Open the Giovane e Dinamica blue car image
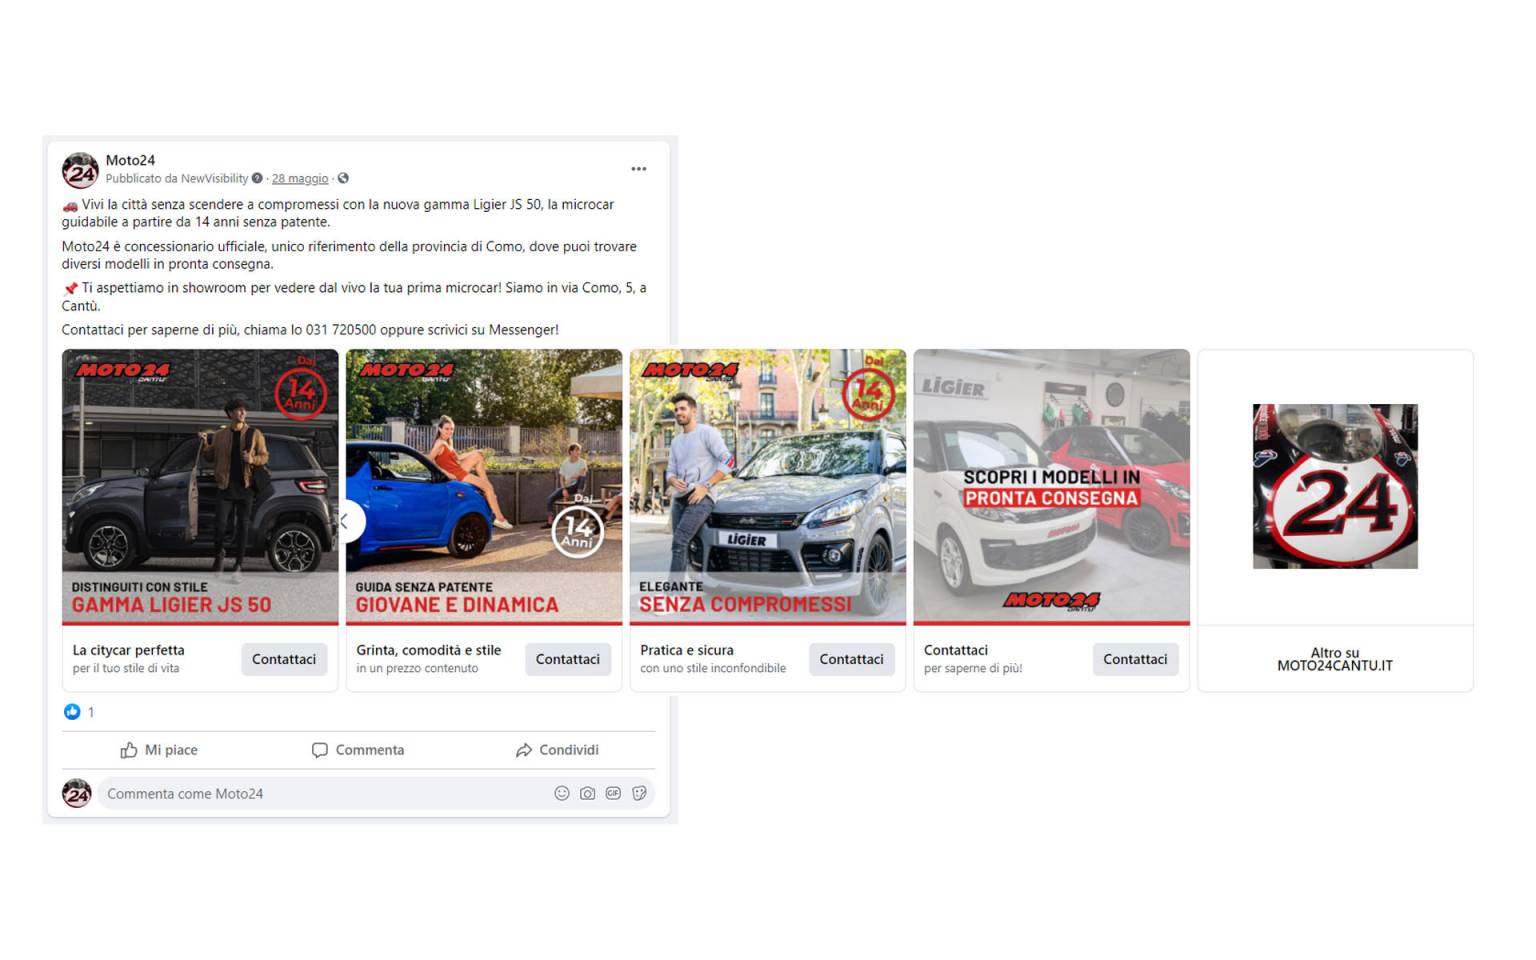Screen dimensions: 1536x960 tap(484, 487)
